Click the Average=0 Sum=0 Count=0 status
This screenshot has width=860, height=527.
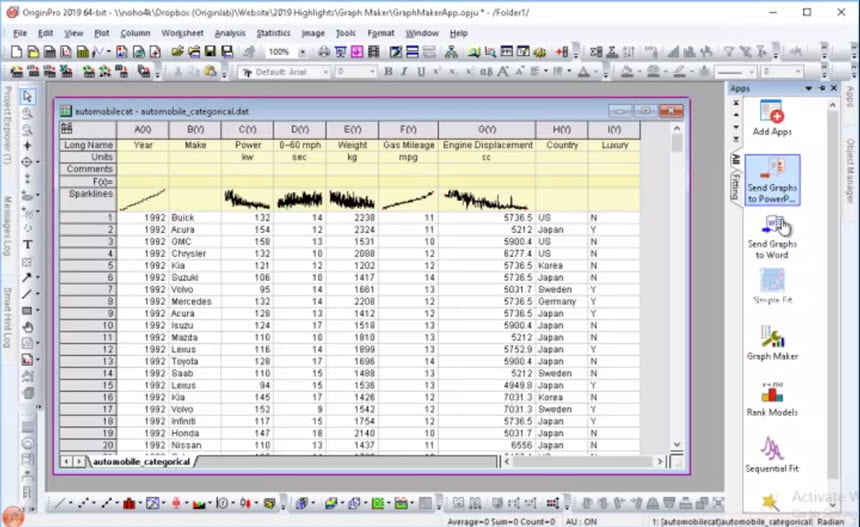click(x=501, y=522)
